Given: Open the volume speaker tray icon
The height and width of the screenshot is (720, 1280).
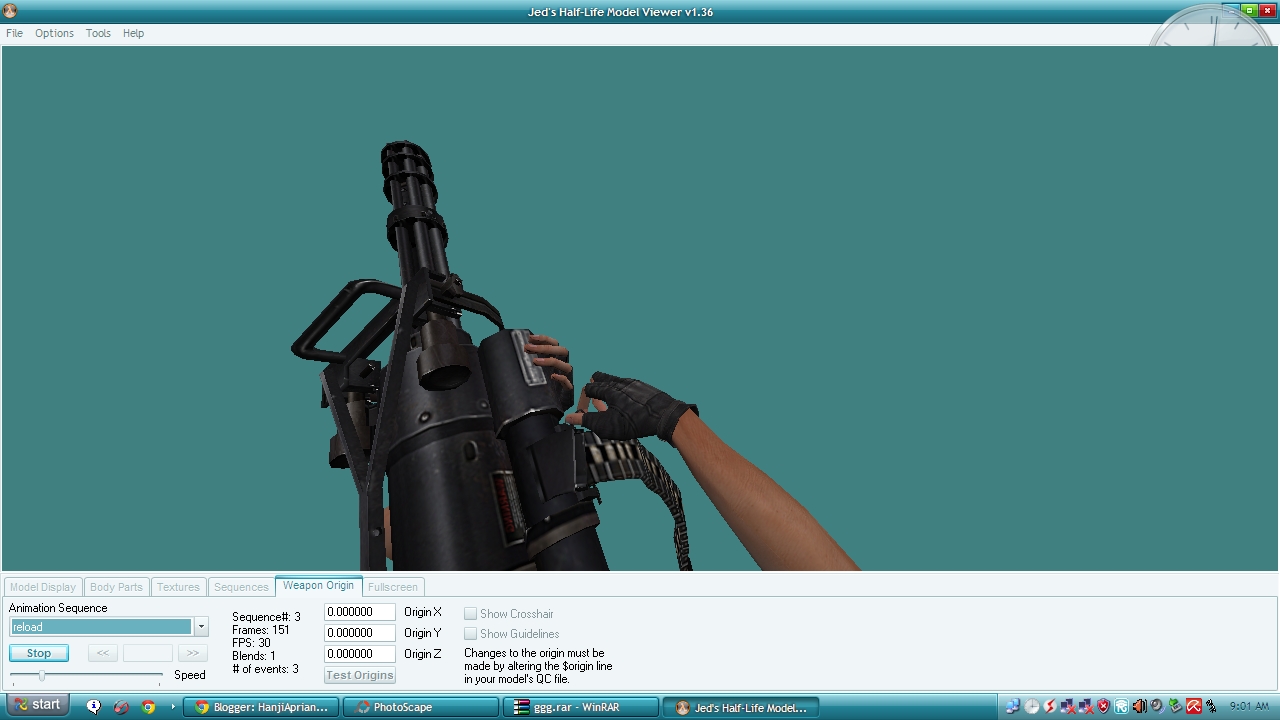Looking at the screenshot, I should point(1158,707).
